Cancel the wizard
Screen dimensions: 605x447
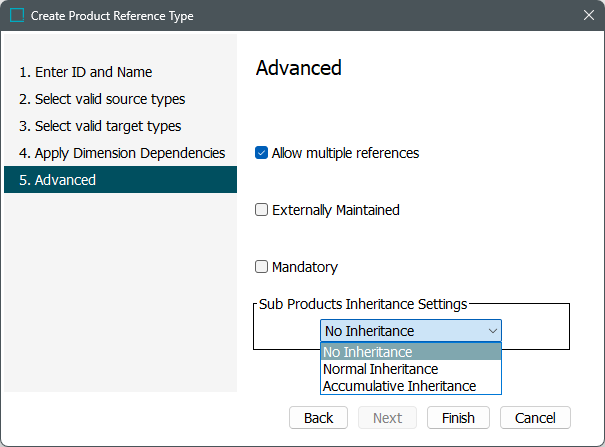[x=535, y=418]
